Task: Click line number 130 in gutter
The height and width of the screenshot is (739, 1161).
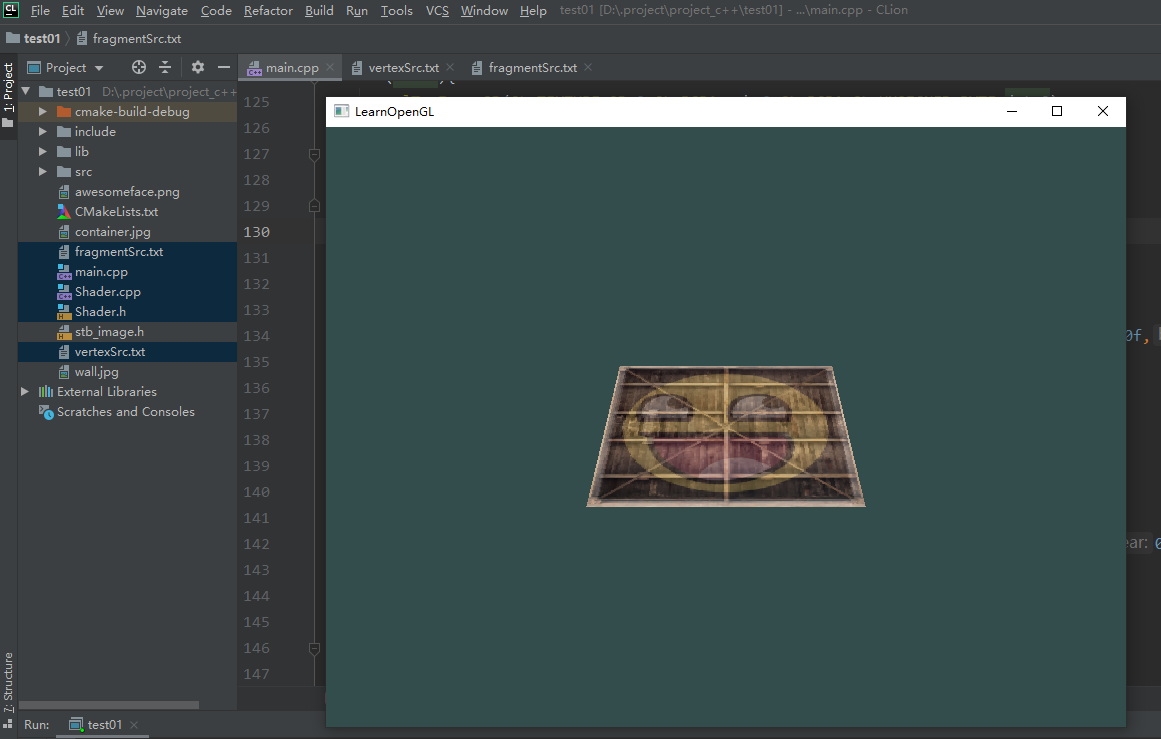Action: (x=256, y=232)
